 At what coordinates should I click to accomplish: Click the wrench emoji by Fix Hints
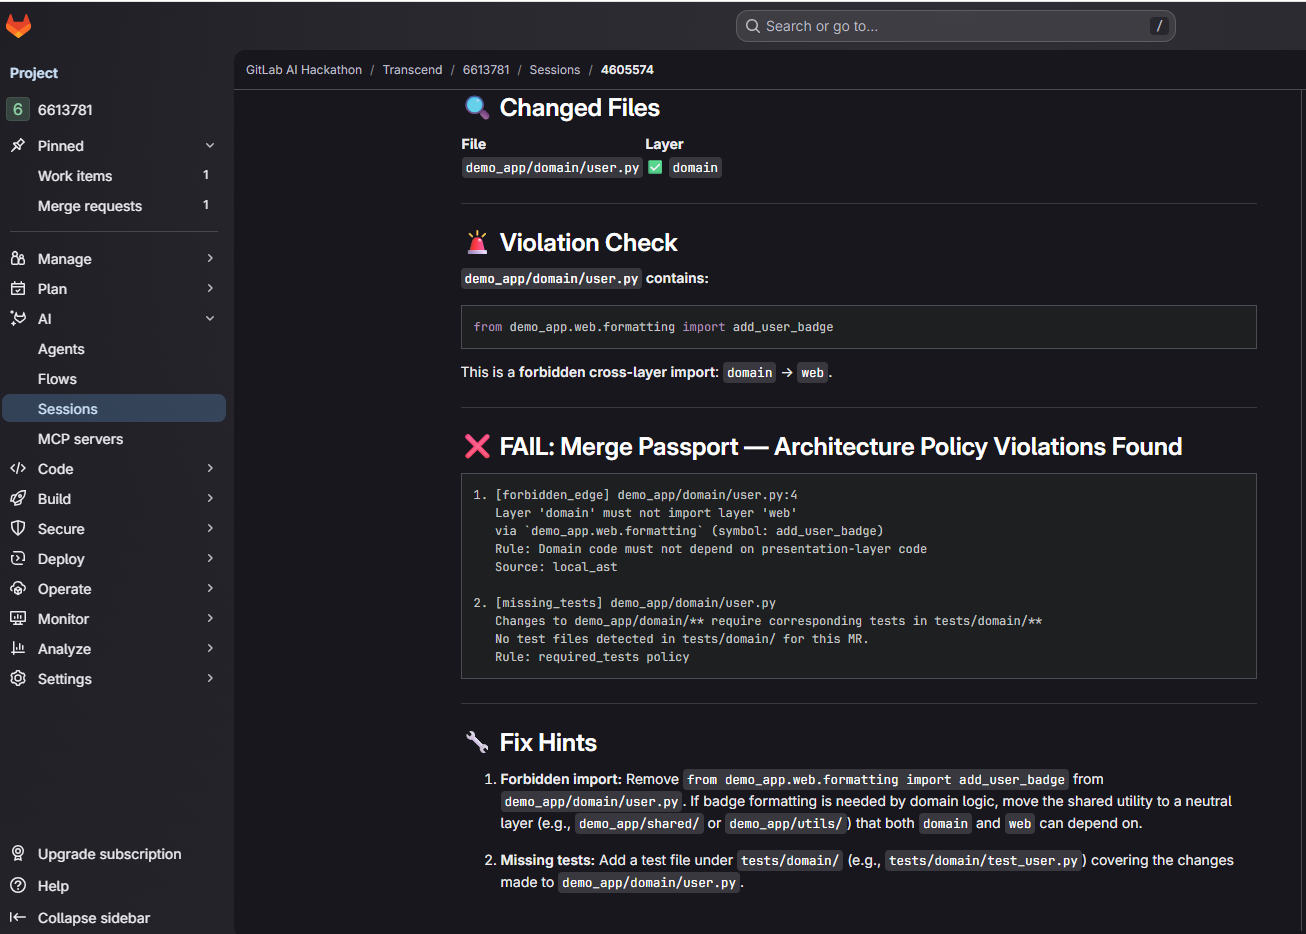click(x=478, y=743)
